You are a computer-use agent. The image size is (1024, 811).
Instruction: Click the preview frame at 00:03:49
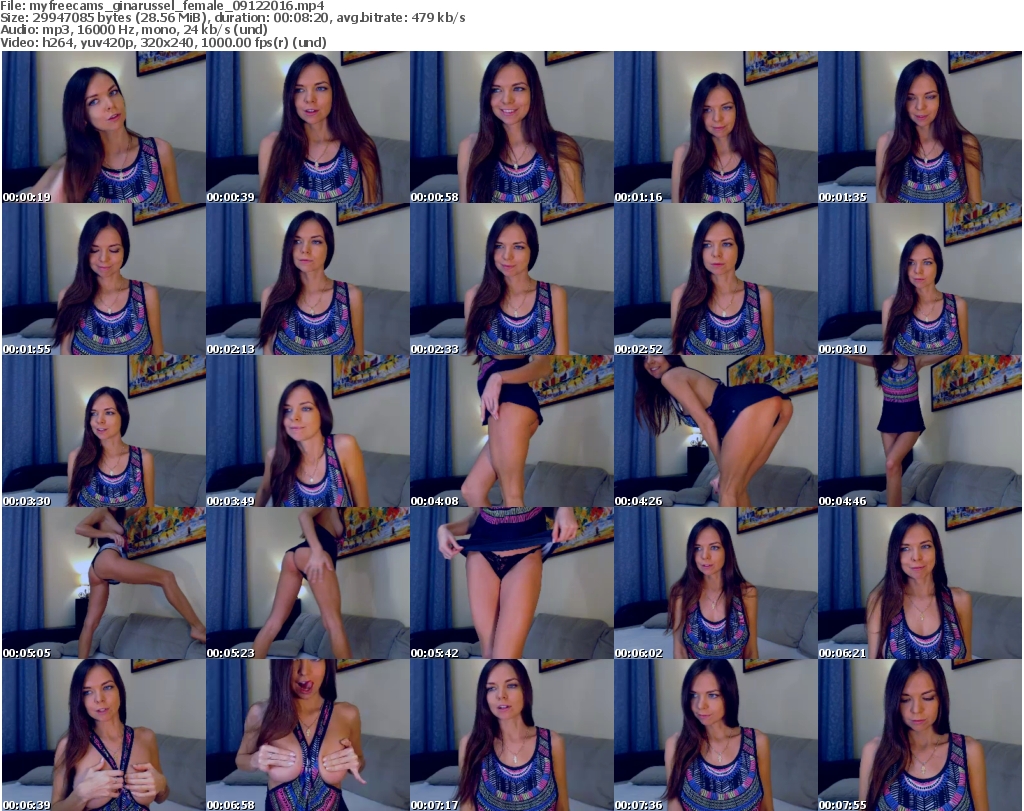click(308, 432)
